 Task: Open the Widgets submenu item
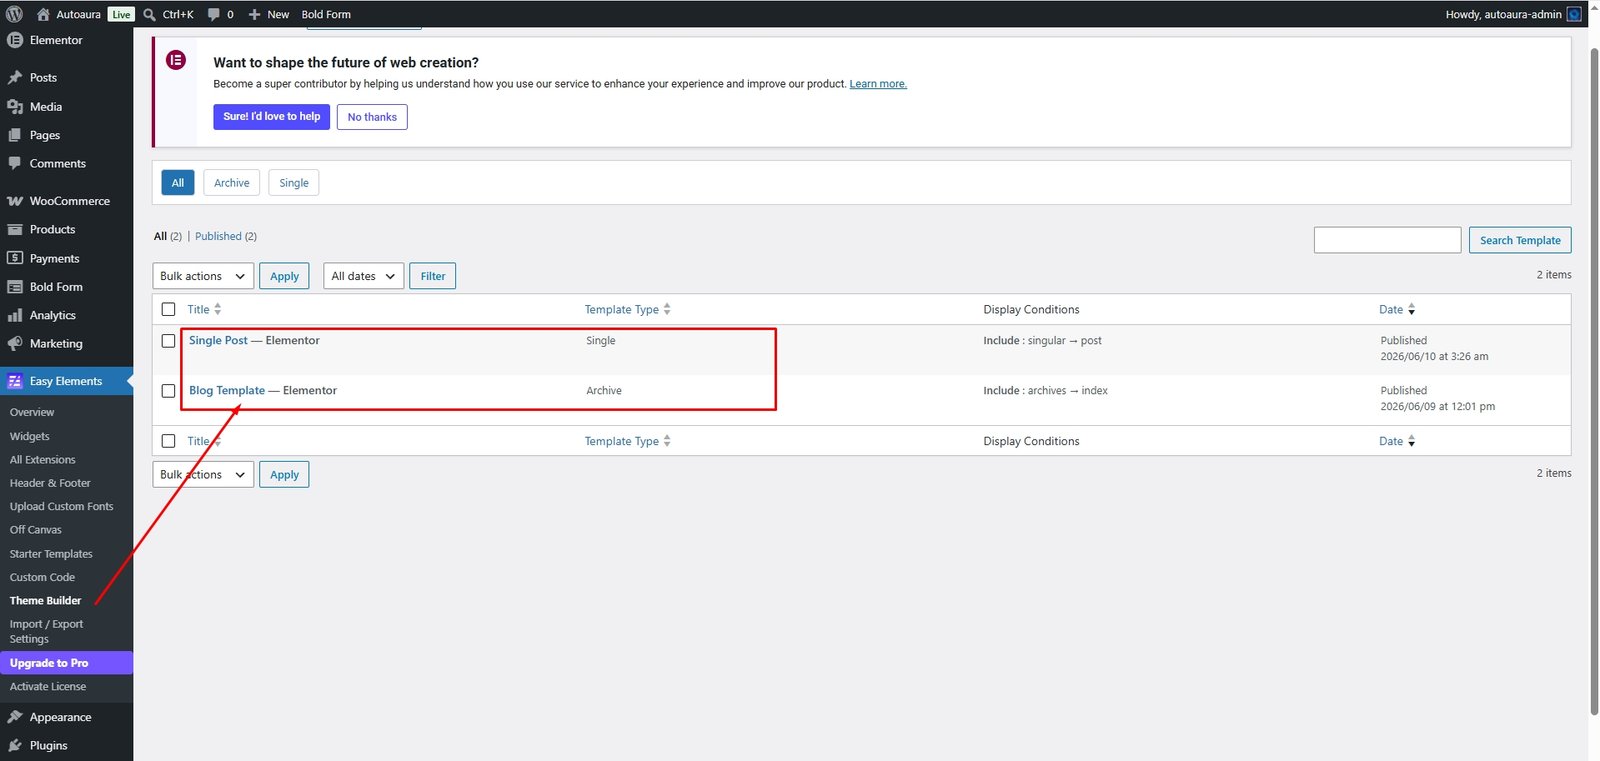click(x=30, y=436)
